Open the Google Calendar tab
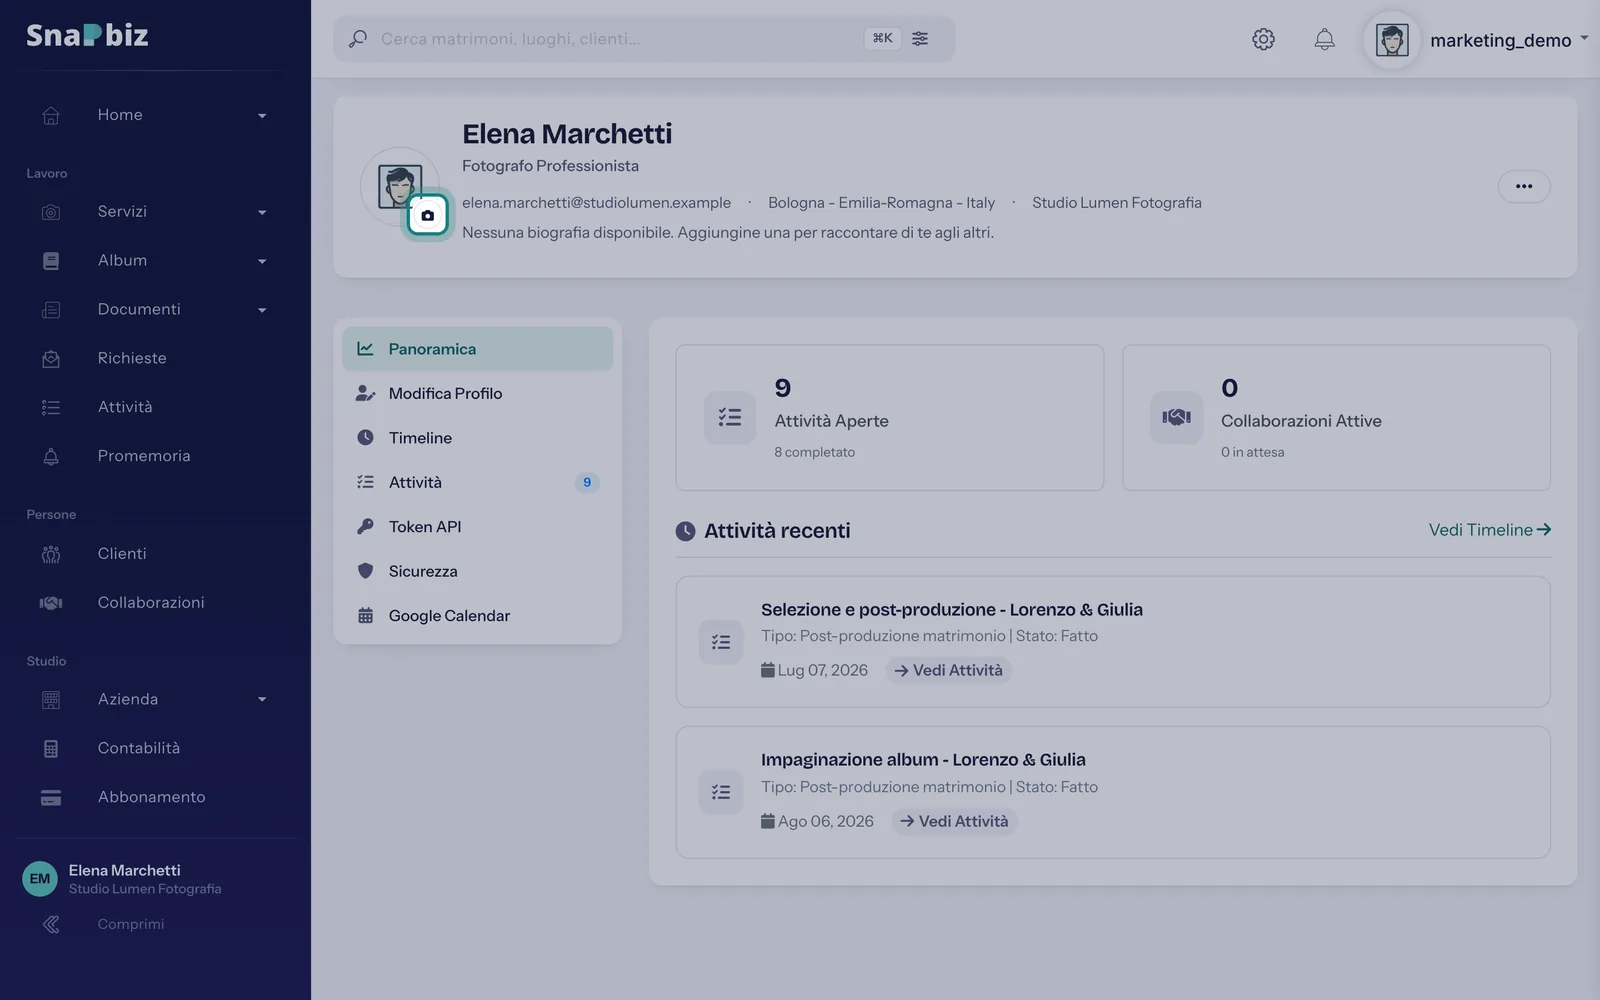 point(477,616)
